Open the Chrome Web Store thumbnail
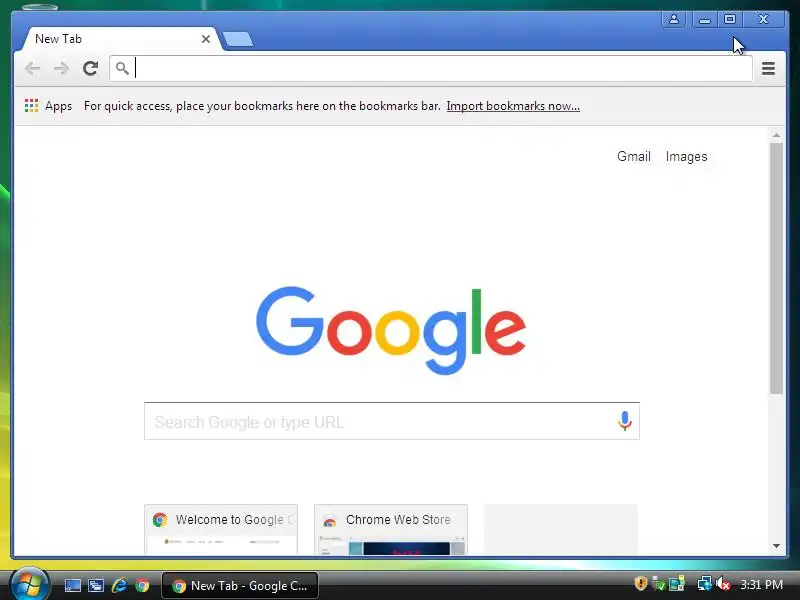 pyautogui.click(x=391, y=530)
